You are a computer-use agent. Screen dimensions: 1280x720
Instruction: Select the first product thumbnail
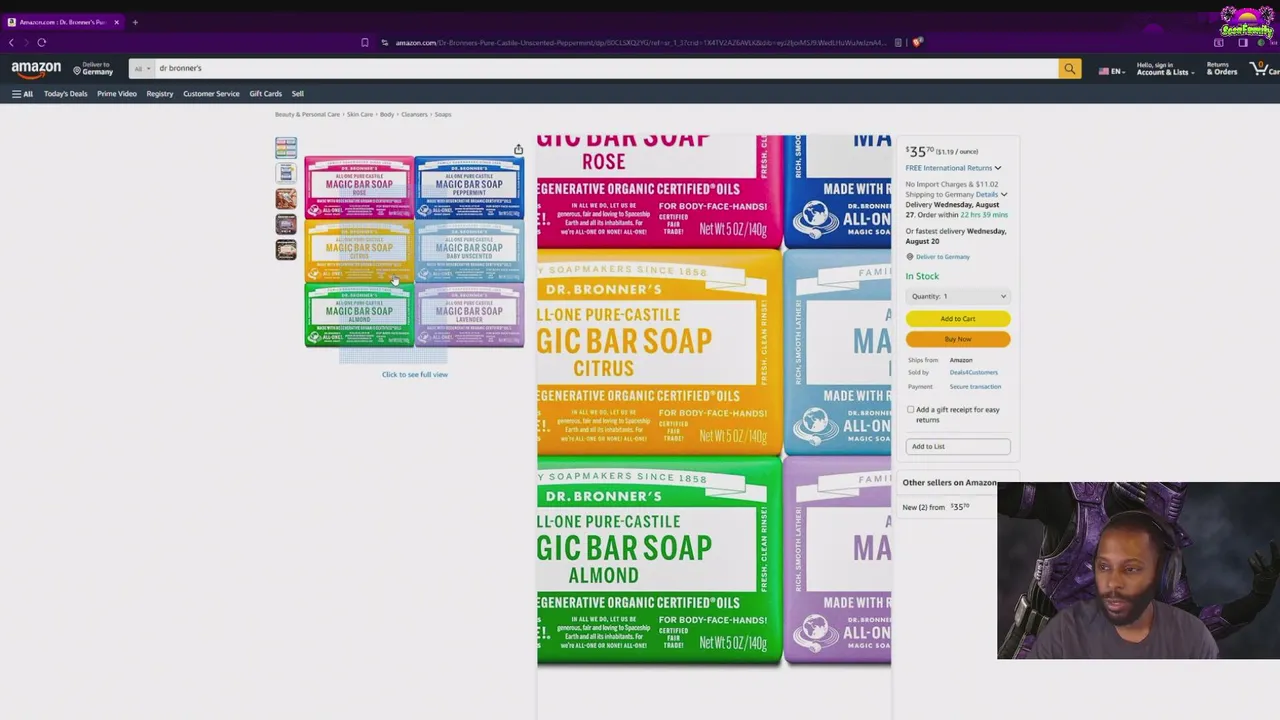pyautogui.click(x=286, y=148)
